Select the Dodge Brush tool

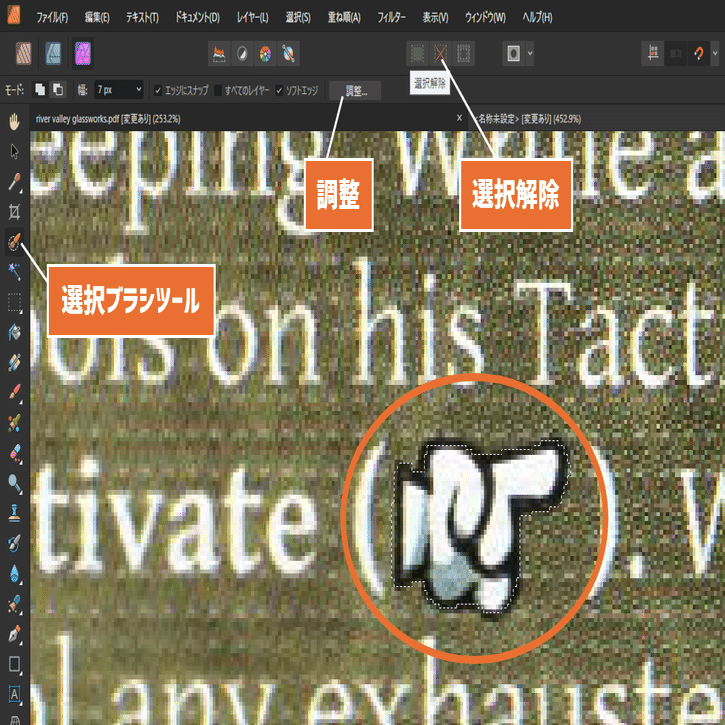14,484
